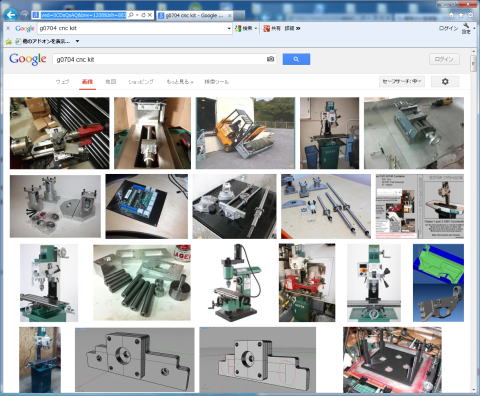Switch to the Shopping tab

coord(141,81)
